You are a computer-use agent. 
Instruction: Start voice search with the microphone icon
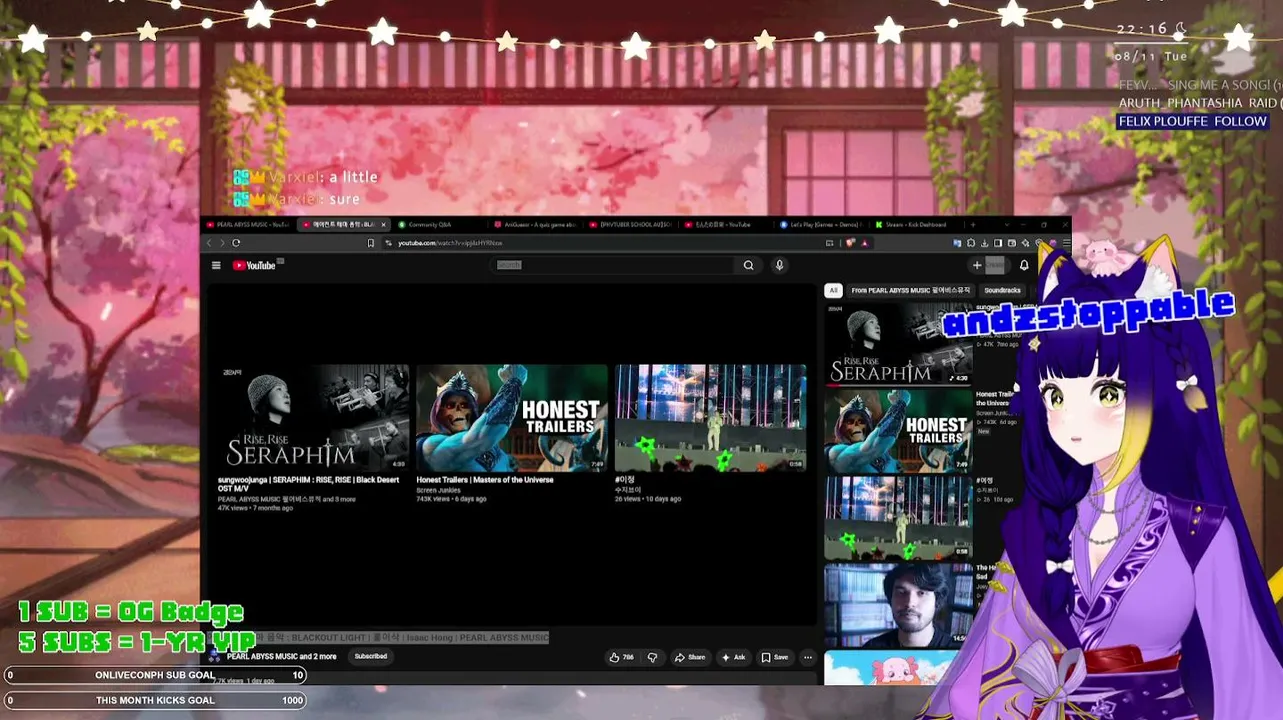click(779, 265)
